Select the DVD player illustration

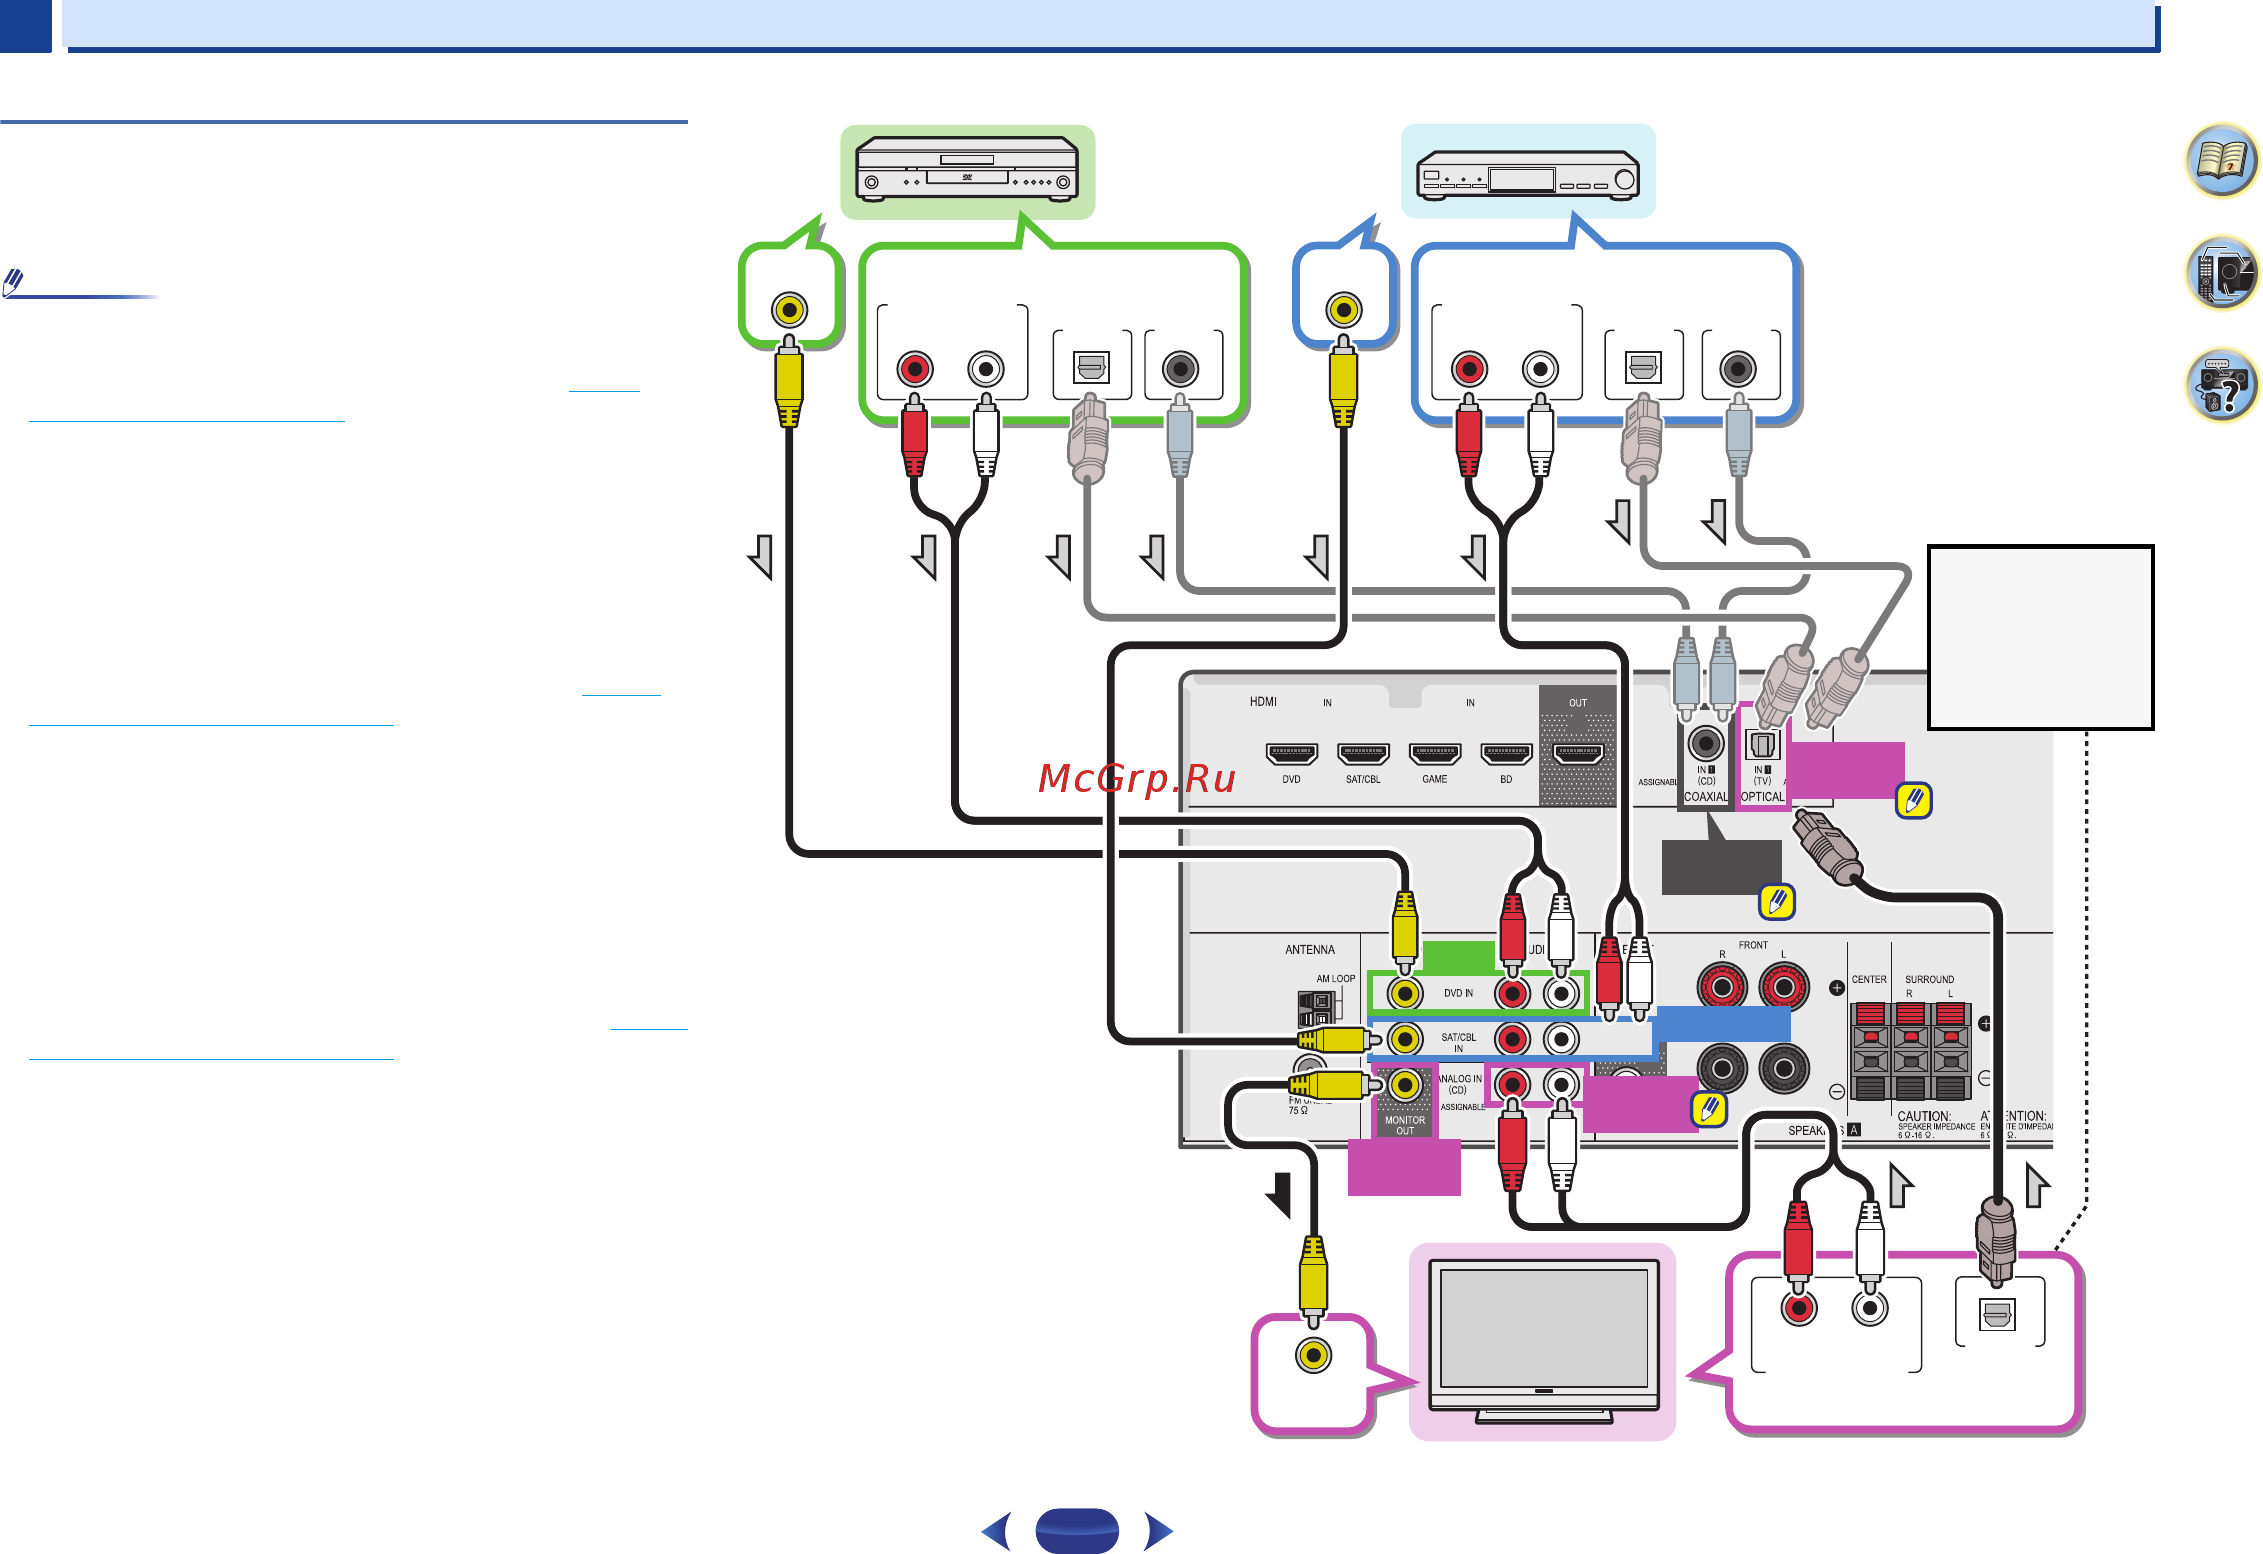tap(967, 171)
